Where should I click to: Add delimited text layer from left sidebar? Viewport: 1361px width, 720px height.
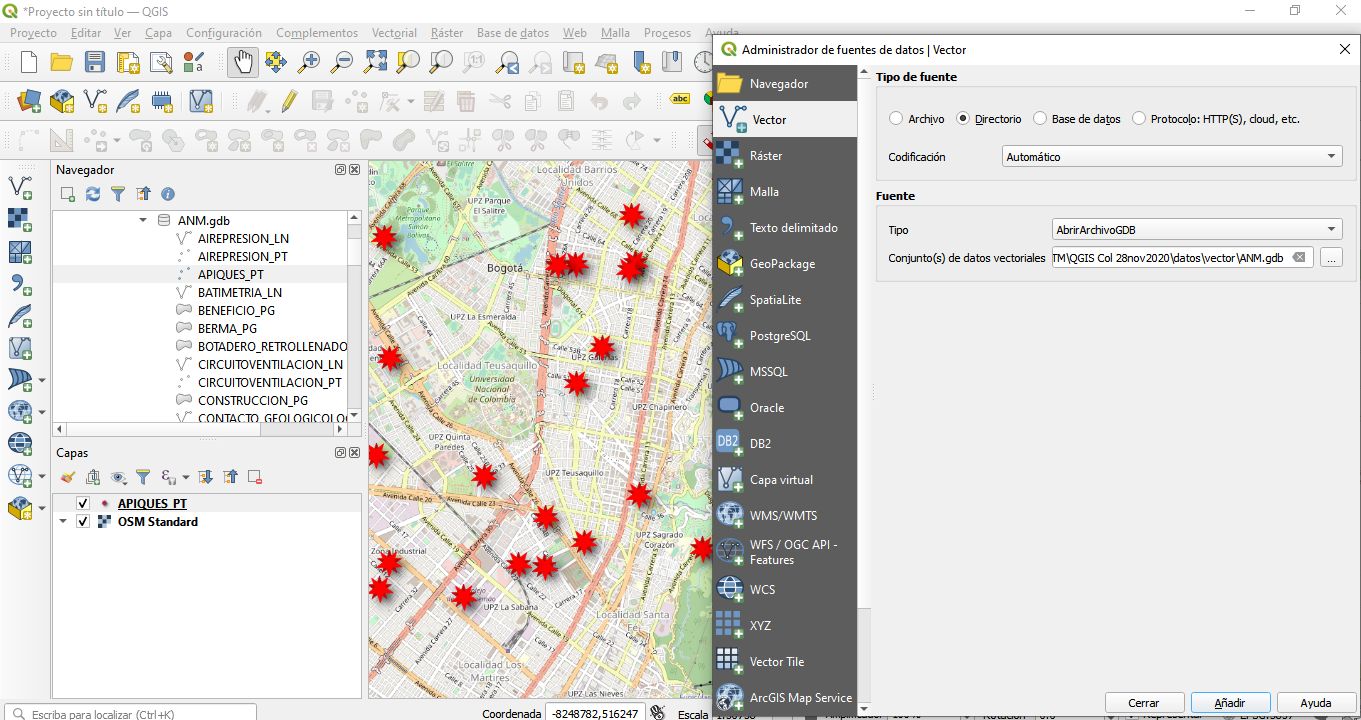(x=19, y=284)
